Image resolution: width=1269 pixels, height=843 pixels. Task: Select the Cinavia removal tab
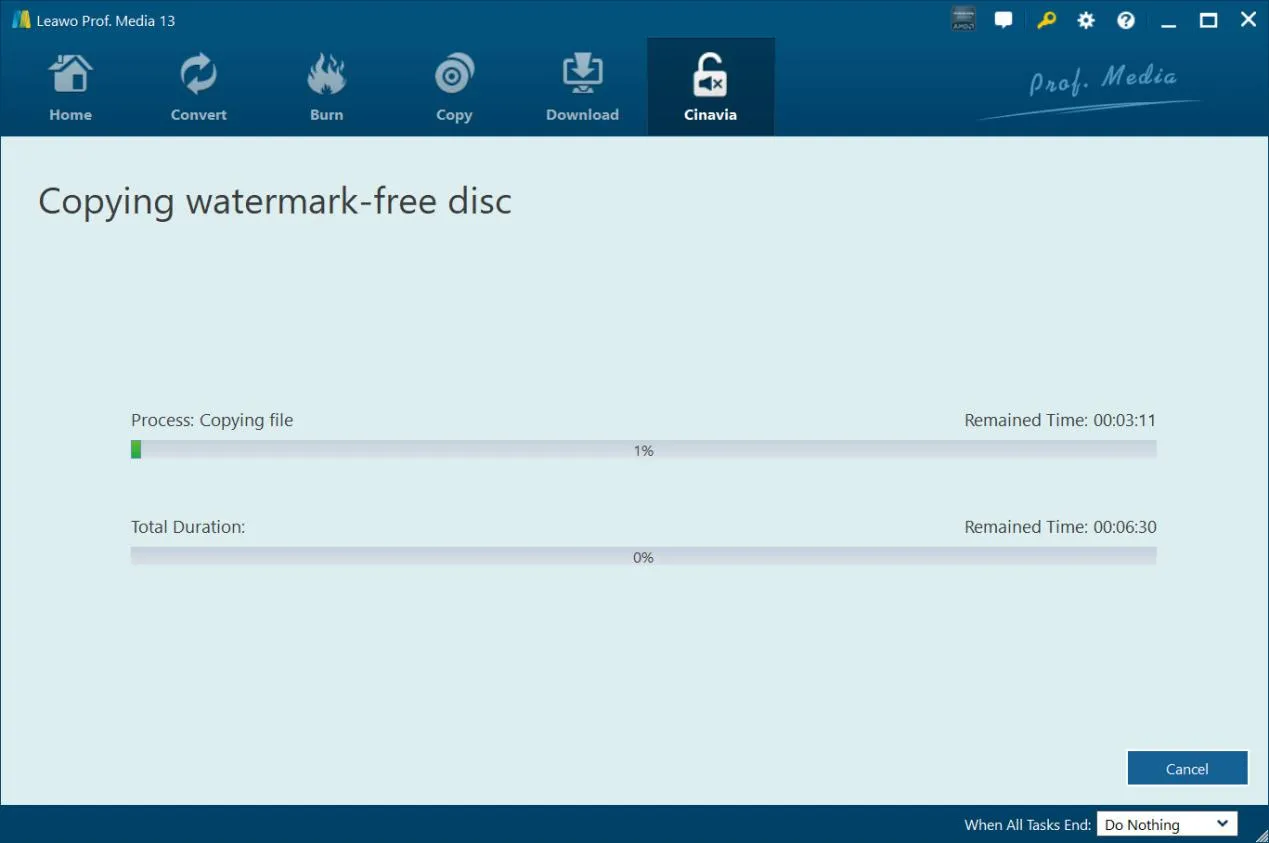click(x=710, y=88)
